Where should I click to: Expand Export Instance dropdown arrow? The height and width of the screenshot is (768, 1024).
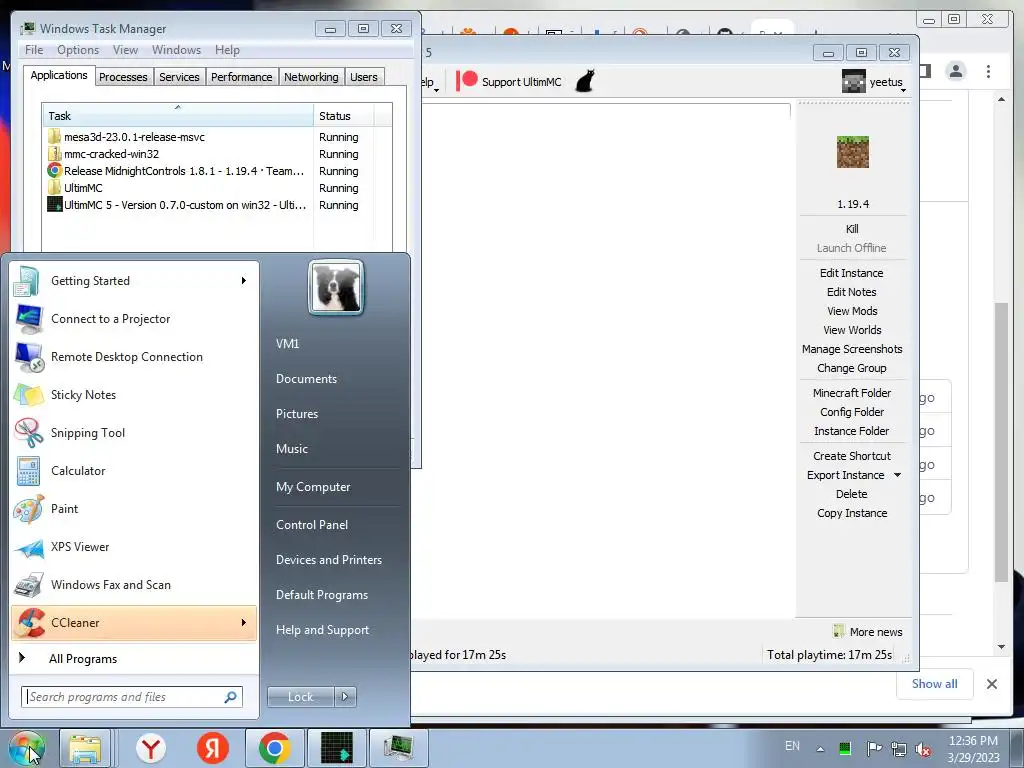click(897, 475)
